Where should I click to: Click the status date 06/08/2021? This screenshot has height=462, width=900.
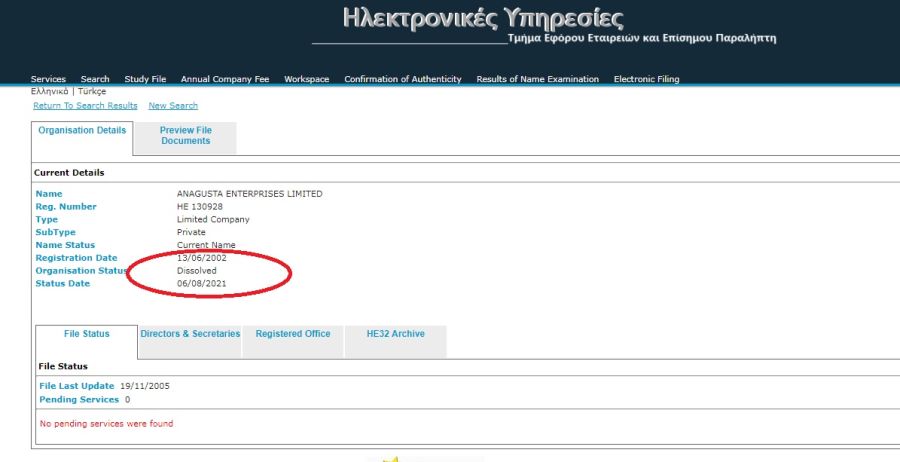click(201, 284)
